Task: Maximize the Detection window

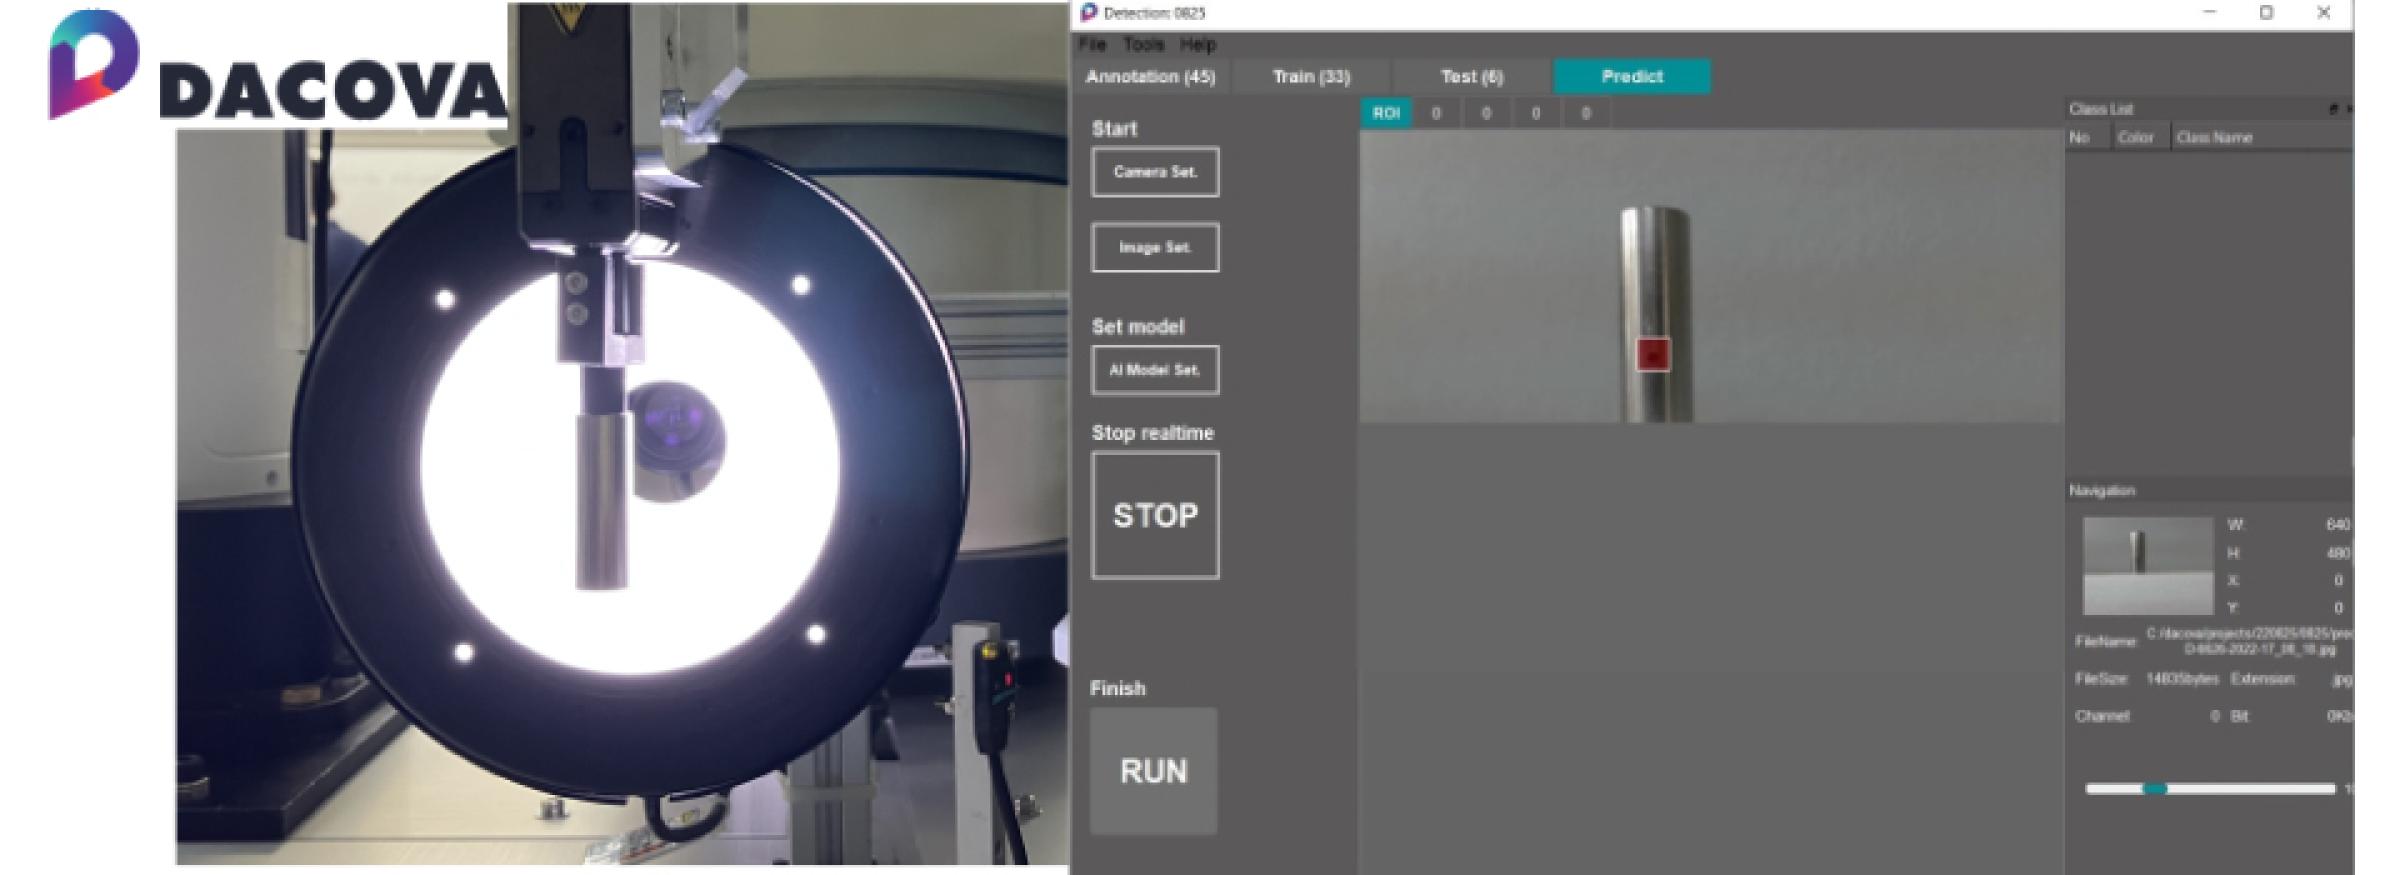Action: click(2267, 13)
